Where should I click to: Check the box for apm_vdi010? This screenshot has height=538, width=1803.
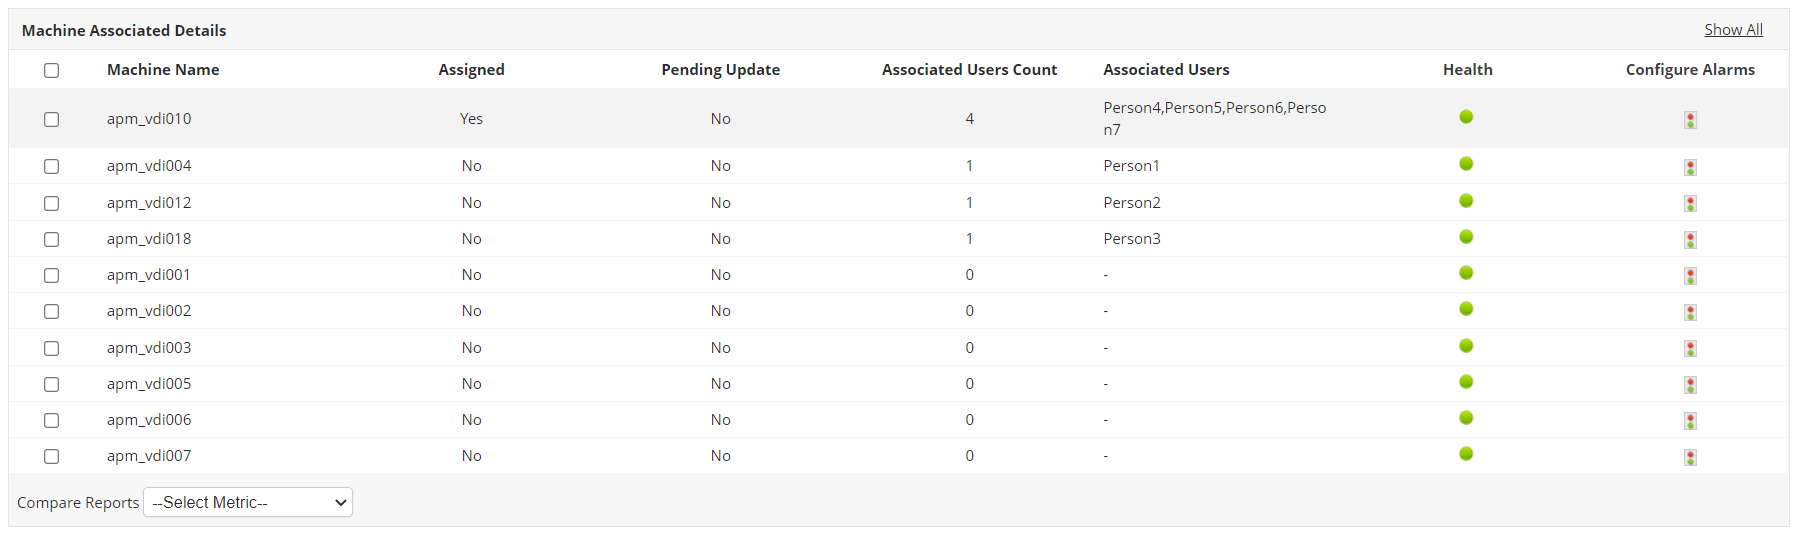(x=52, y=119)
